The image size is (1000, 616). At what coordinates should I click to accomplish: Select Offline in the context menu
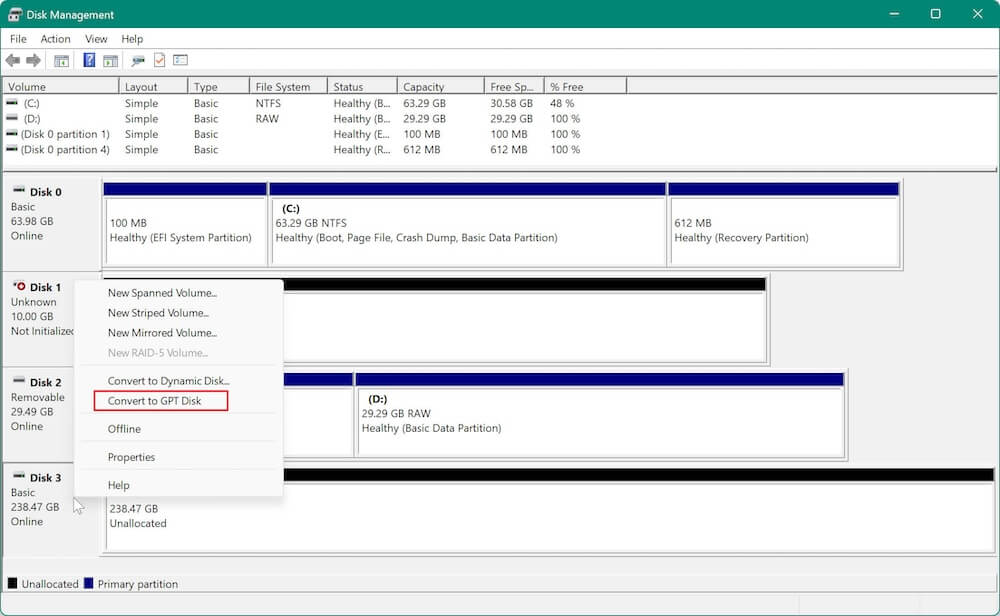pyautogui.click(x=124, y=429)
